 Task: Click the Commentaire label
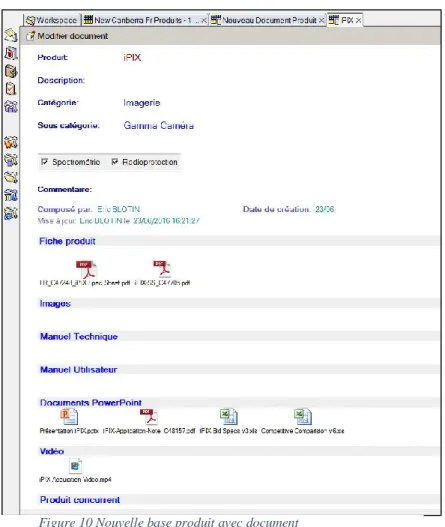coord(65,189)
